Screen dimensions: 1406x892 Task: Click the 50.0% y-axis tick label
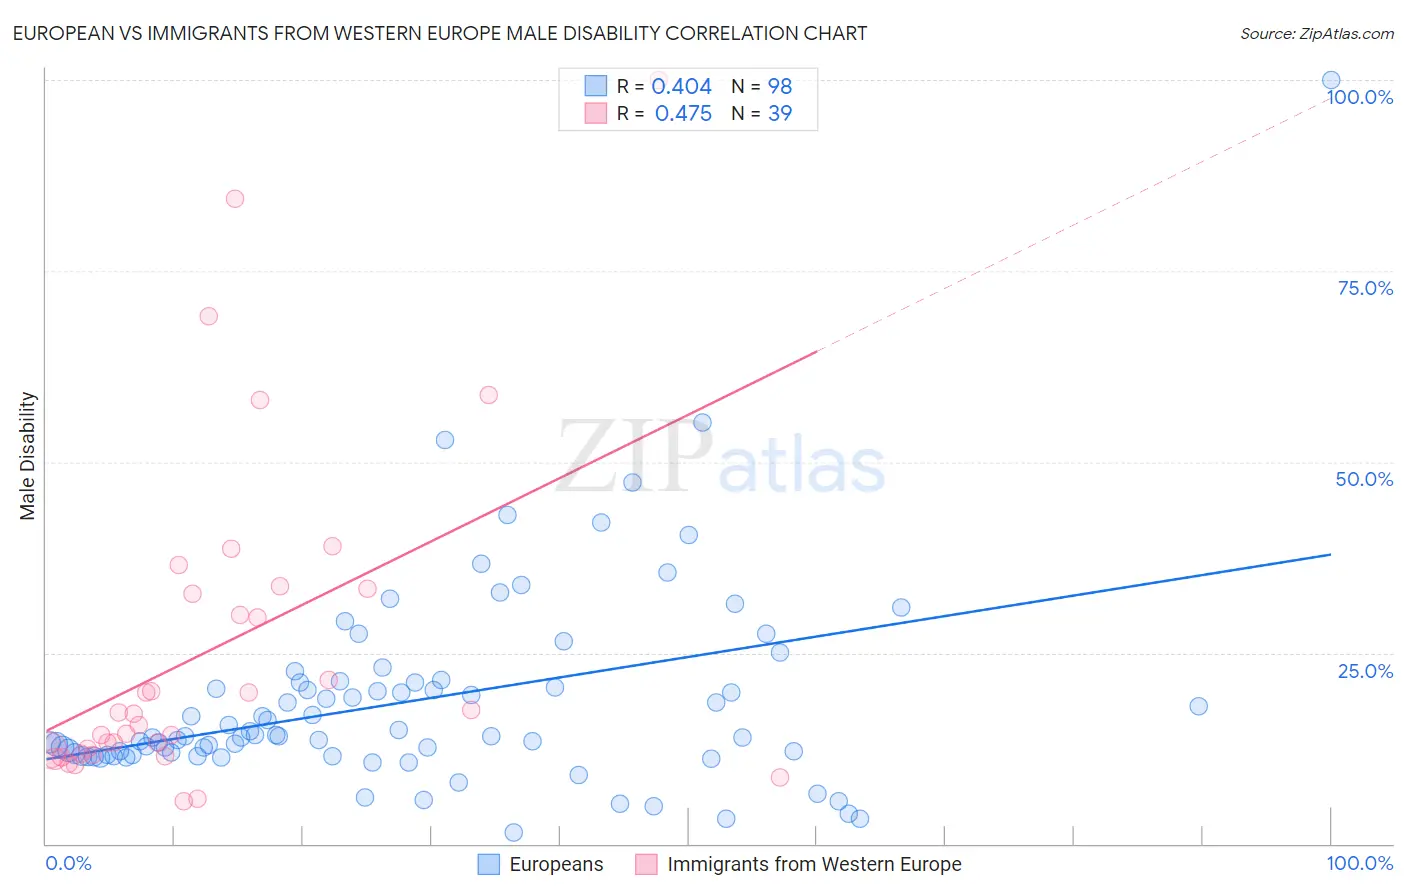click(1364, 479)
